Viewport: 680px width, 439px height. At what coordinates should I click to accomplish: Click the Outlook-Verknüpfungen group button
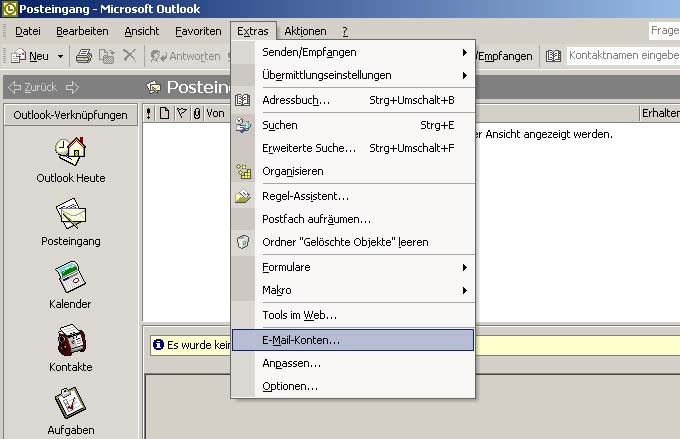click(71, 115)
